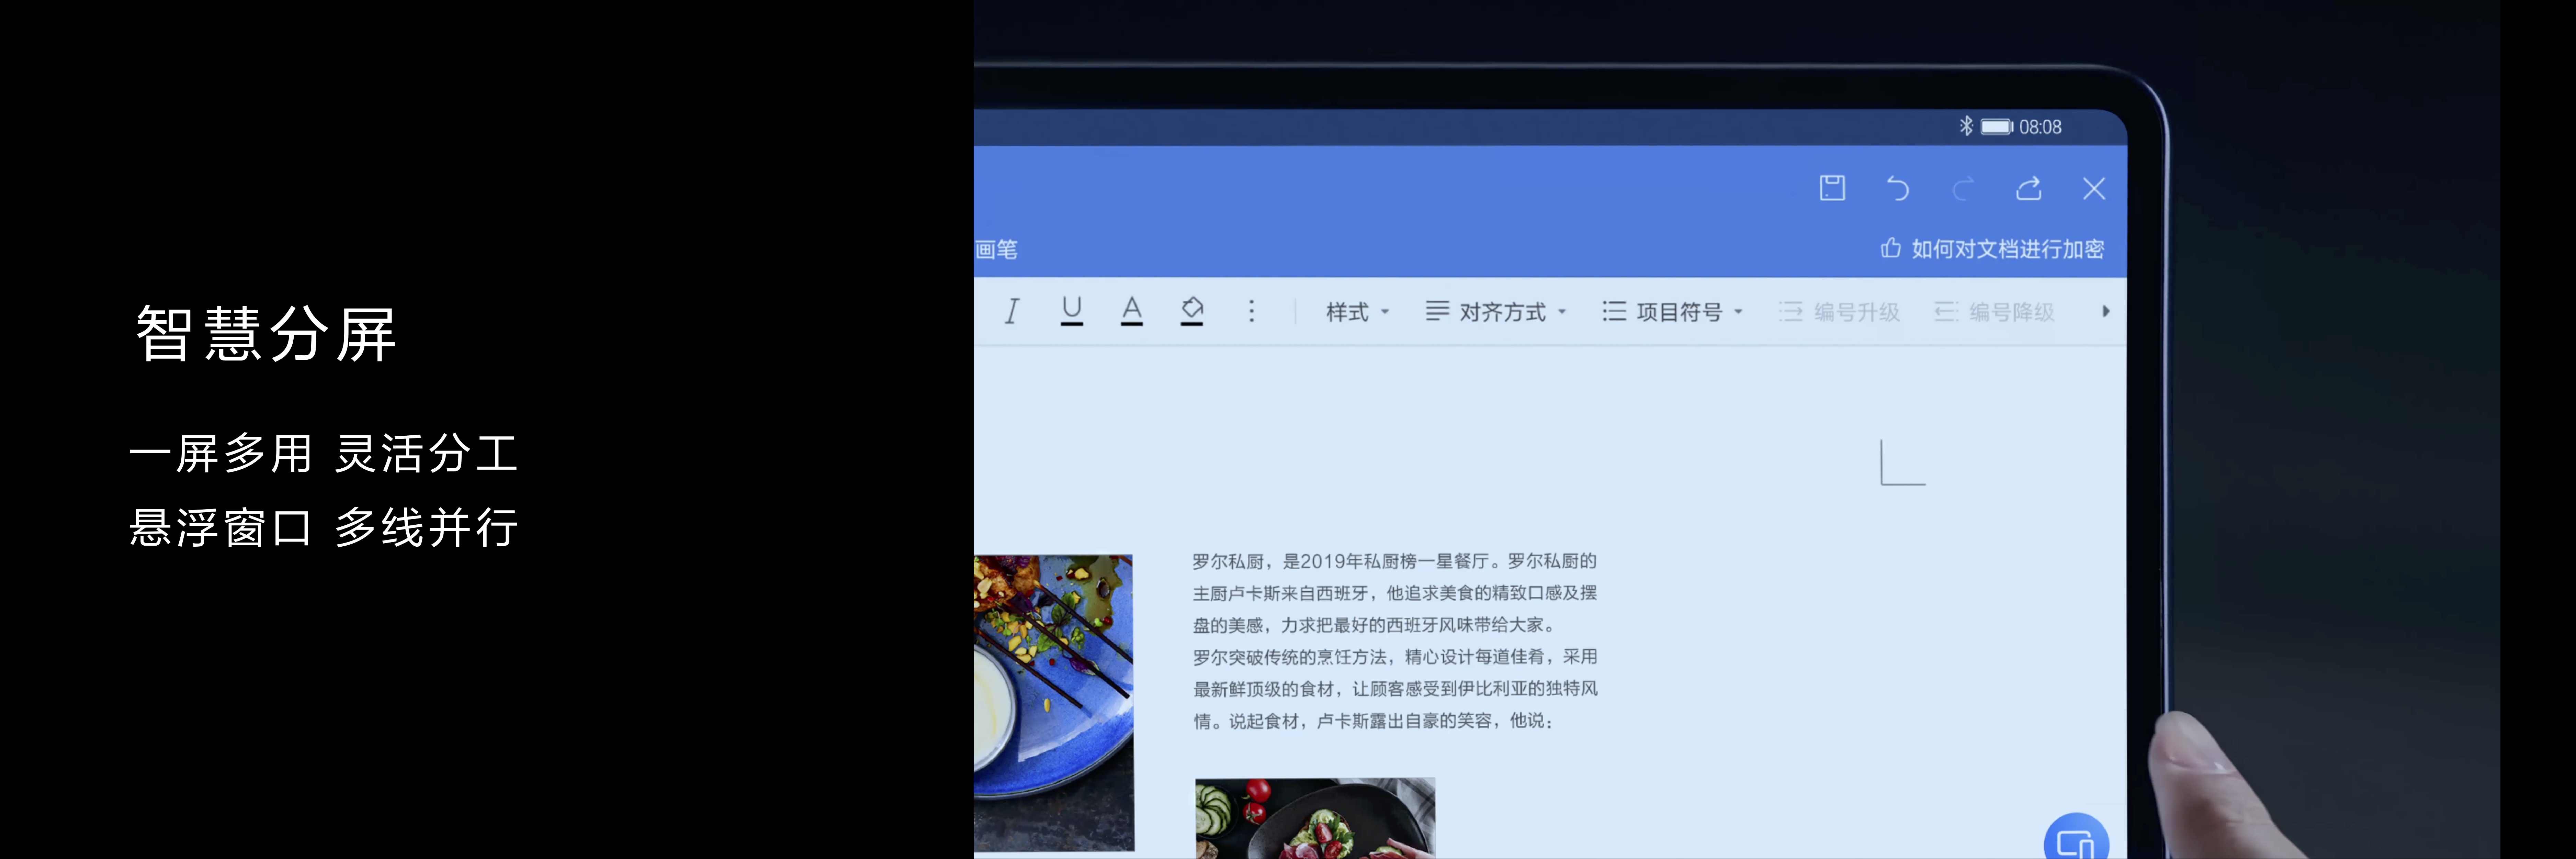Toggle italic text formatting
The width and height of the screenshot is (2576, 859).
point(1012,311)
